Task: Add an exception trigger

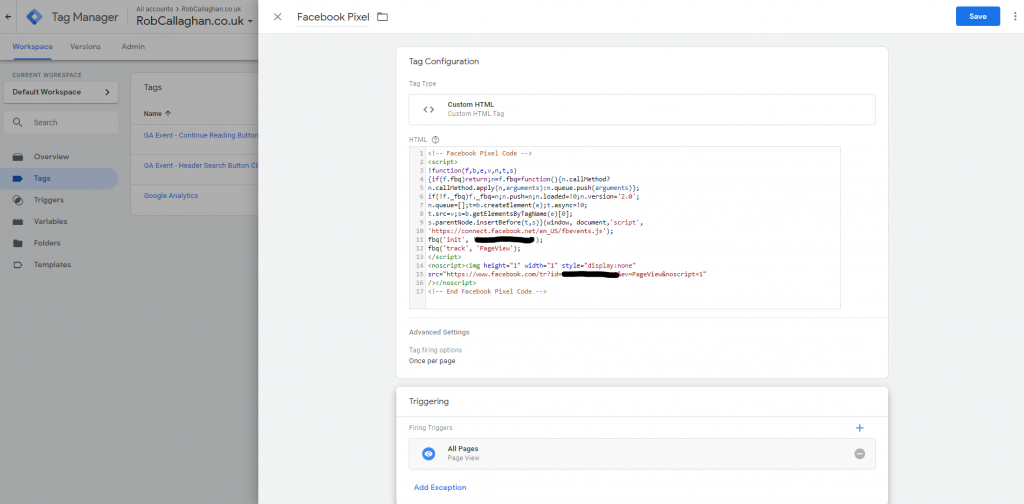Action: click(440, 488)
